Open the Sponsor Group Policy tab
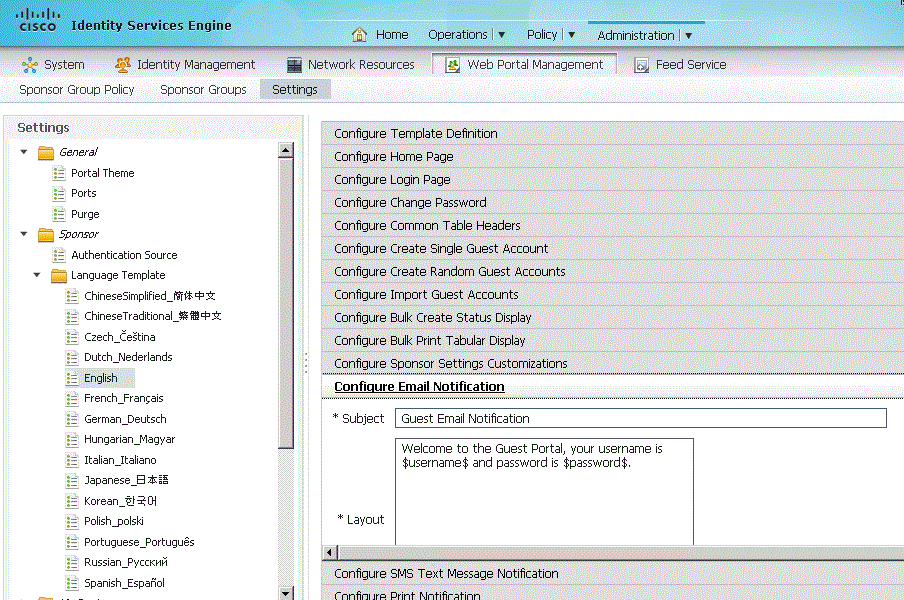Viewport: 904px width, 600px height. (77, 90)
